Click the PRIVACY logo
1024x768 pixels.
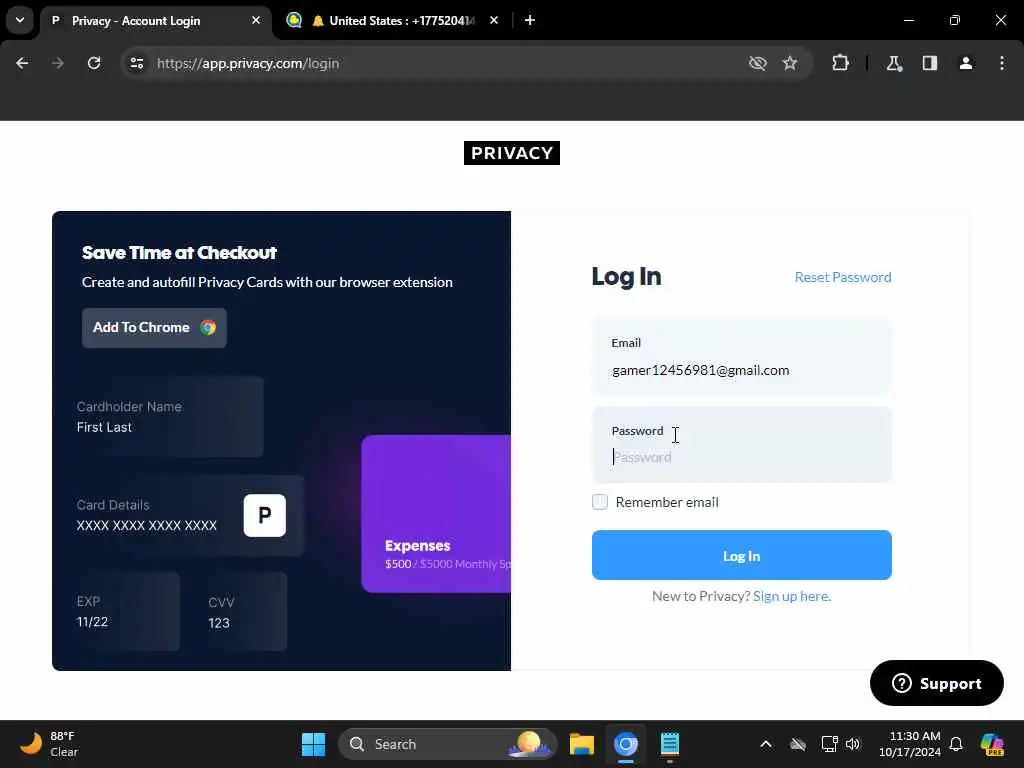tap(512, 153)
